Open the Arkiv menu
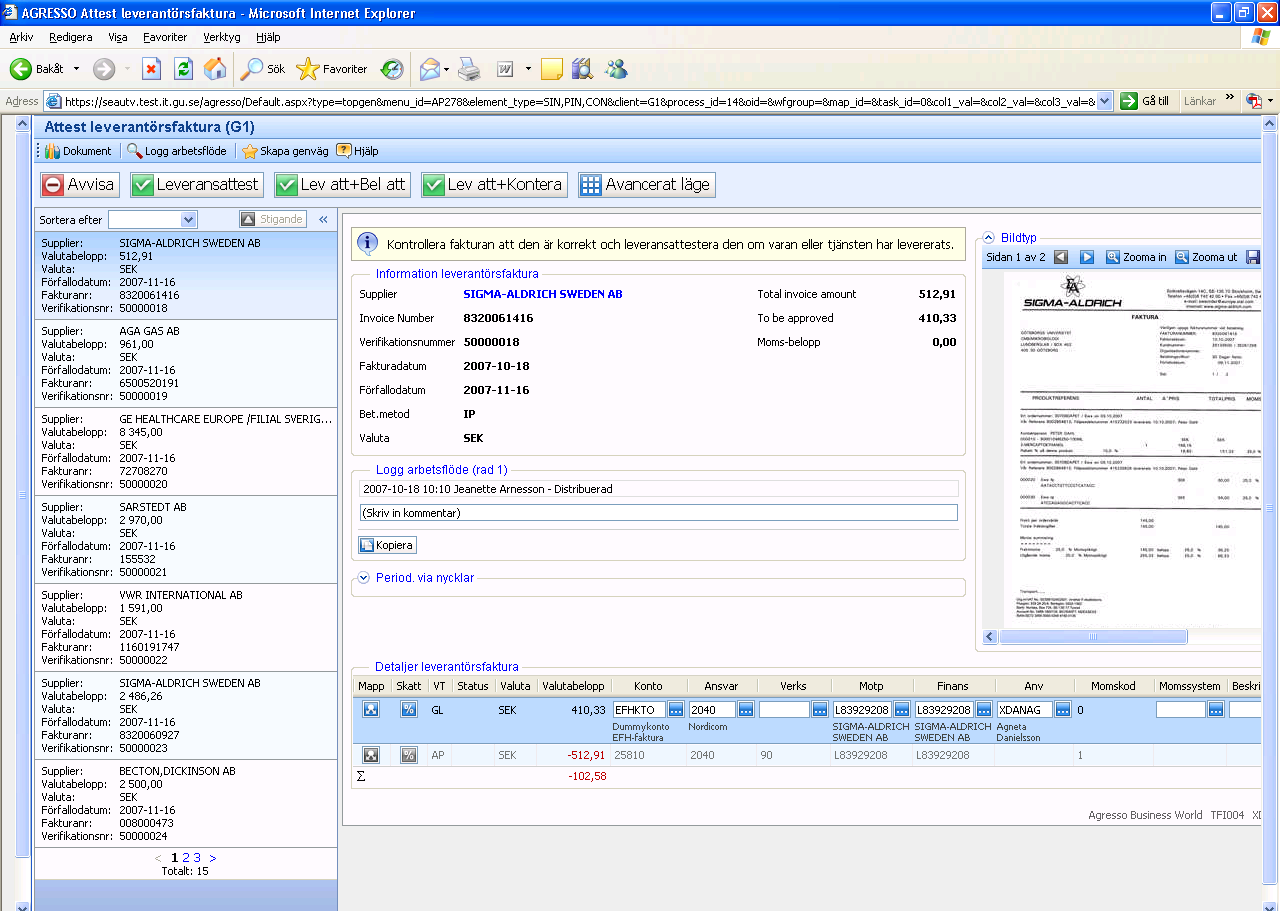Image resolution: width=1280 pixels, height=911 pixels. 21,37
